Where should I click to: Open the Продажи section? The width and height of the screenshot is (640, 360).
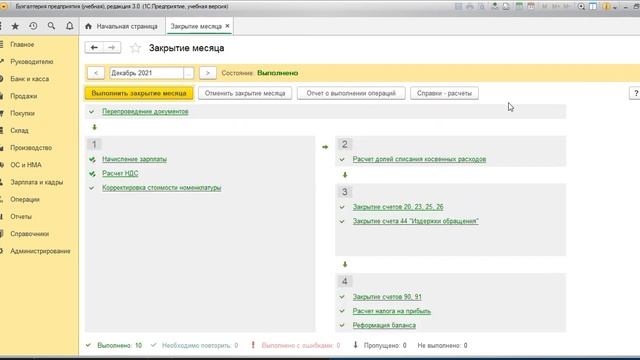pos(24,96)
